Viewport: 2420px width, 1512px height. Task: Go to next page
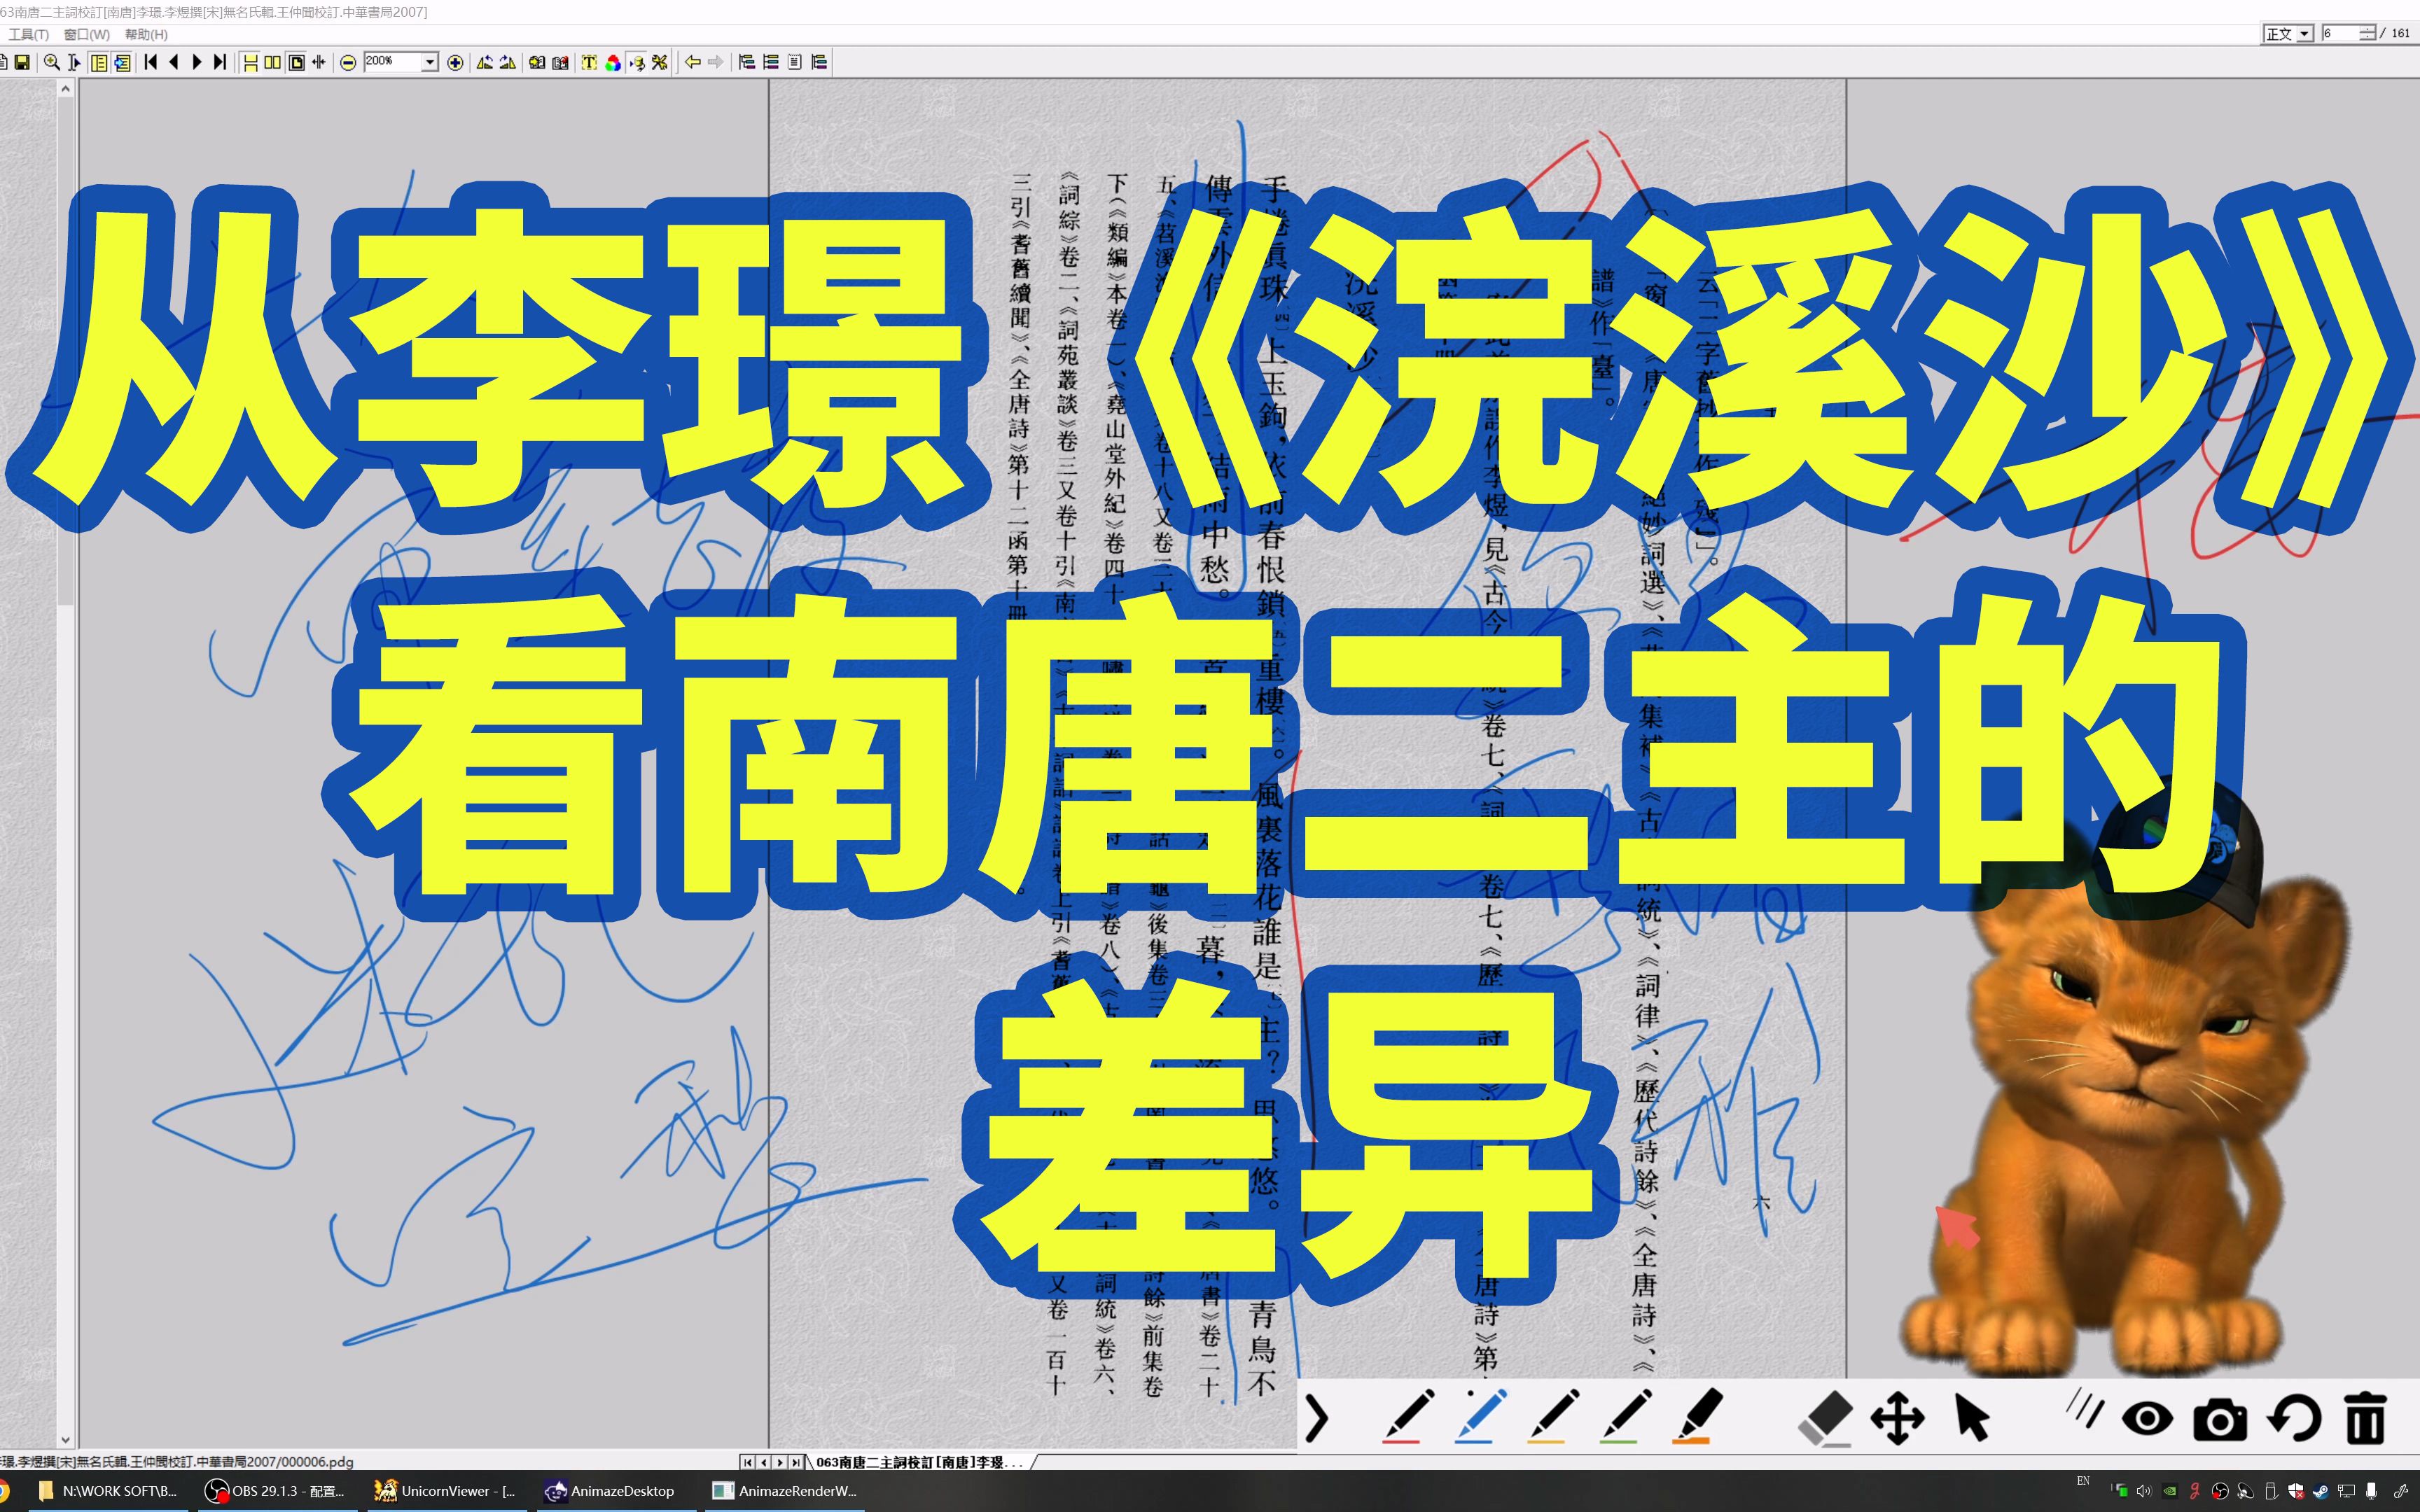pos(197,62)
